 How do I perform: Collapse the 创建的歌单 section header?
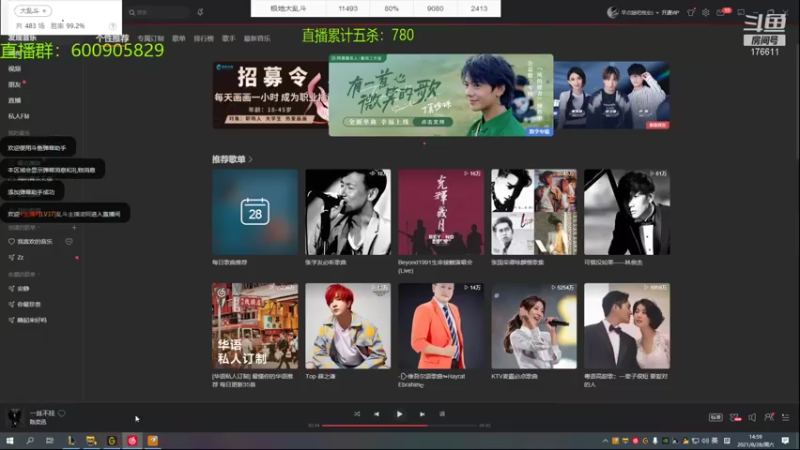(x=24, y=227)
